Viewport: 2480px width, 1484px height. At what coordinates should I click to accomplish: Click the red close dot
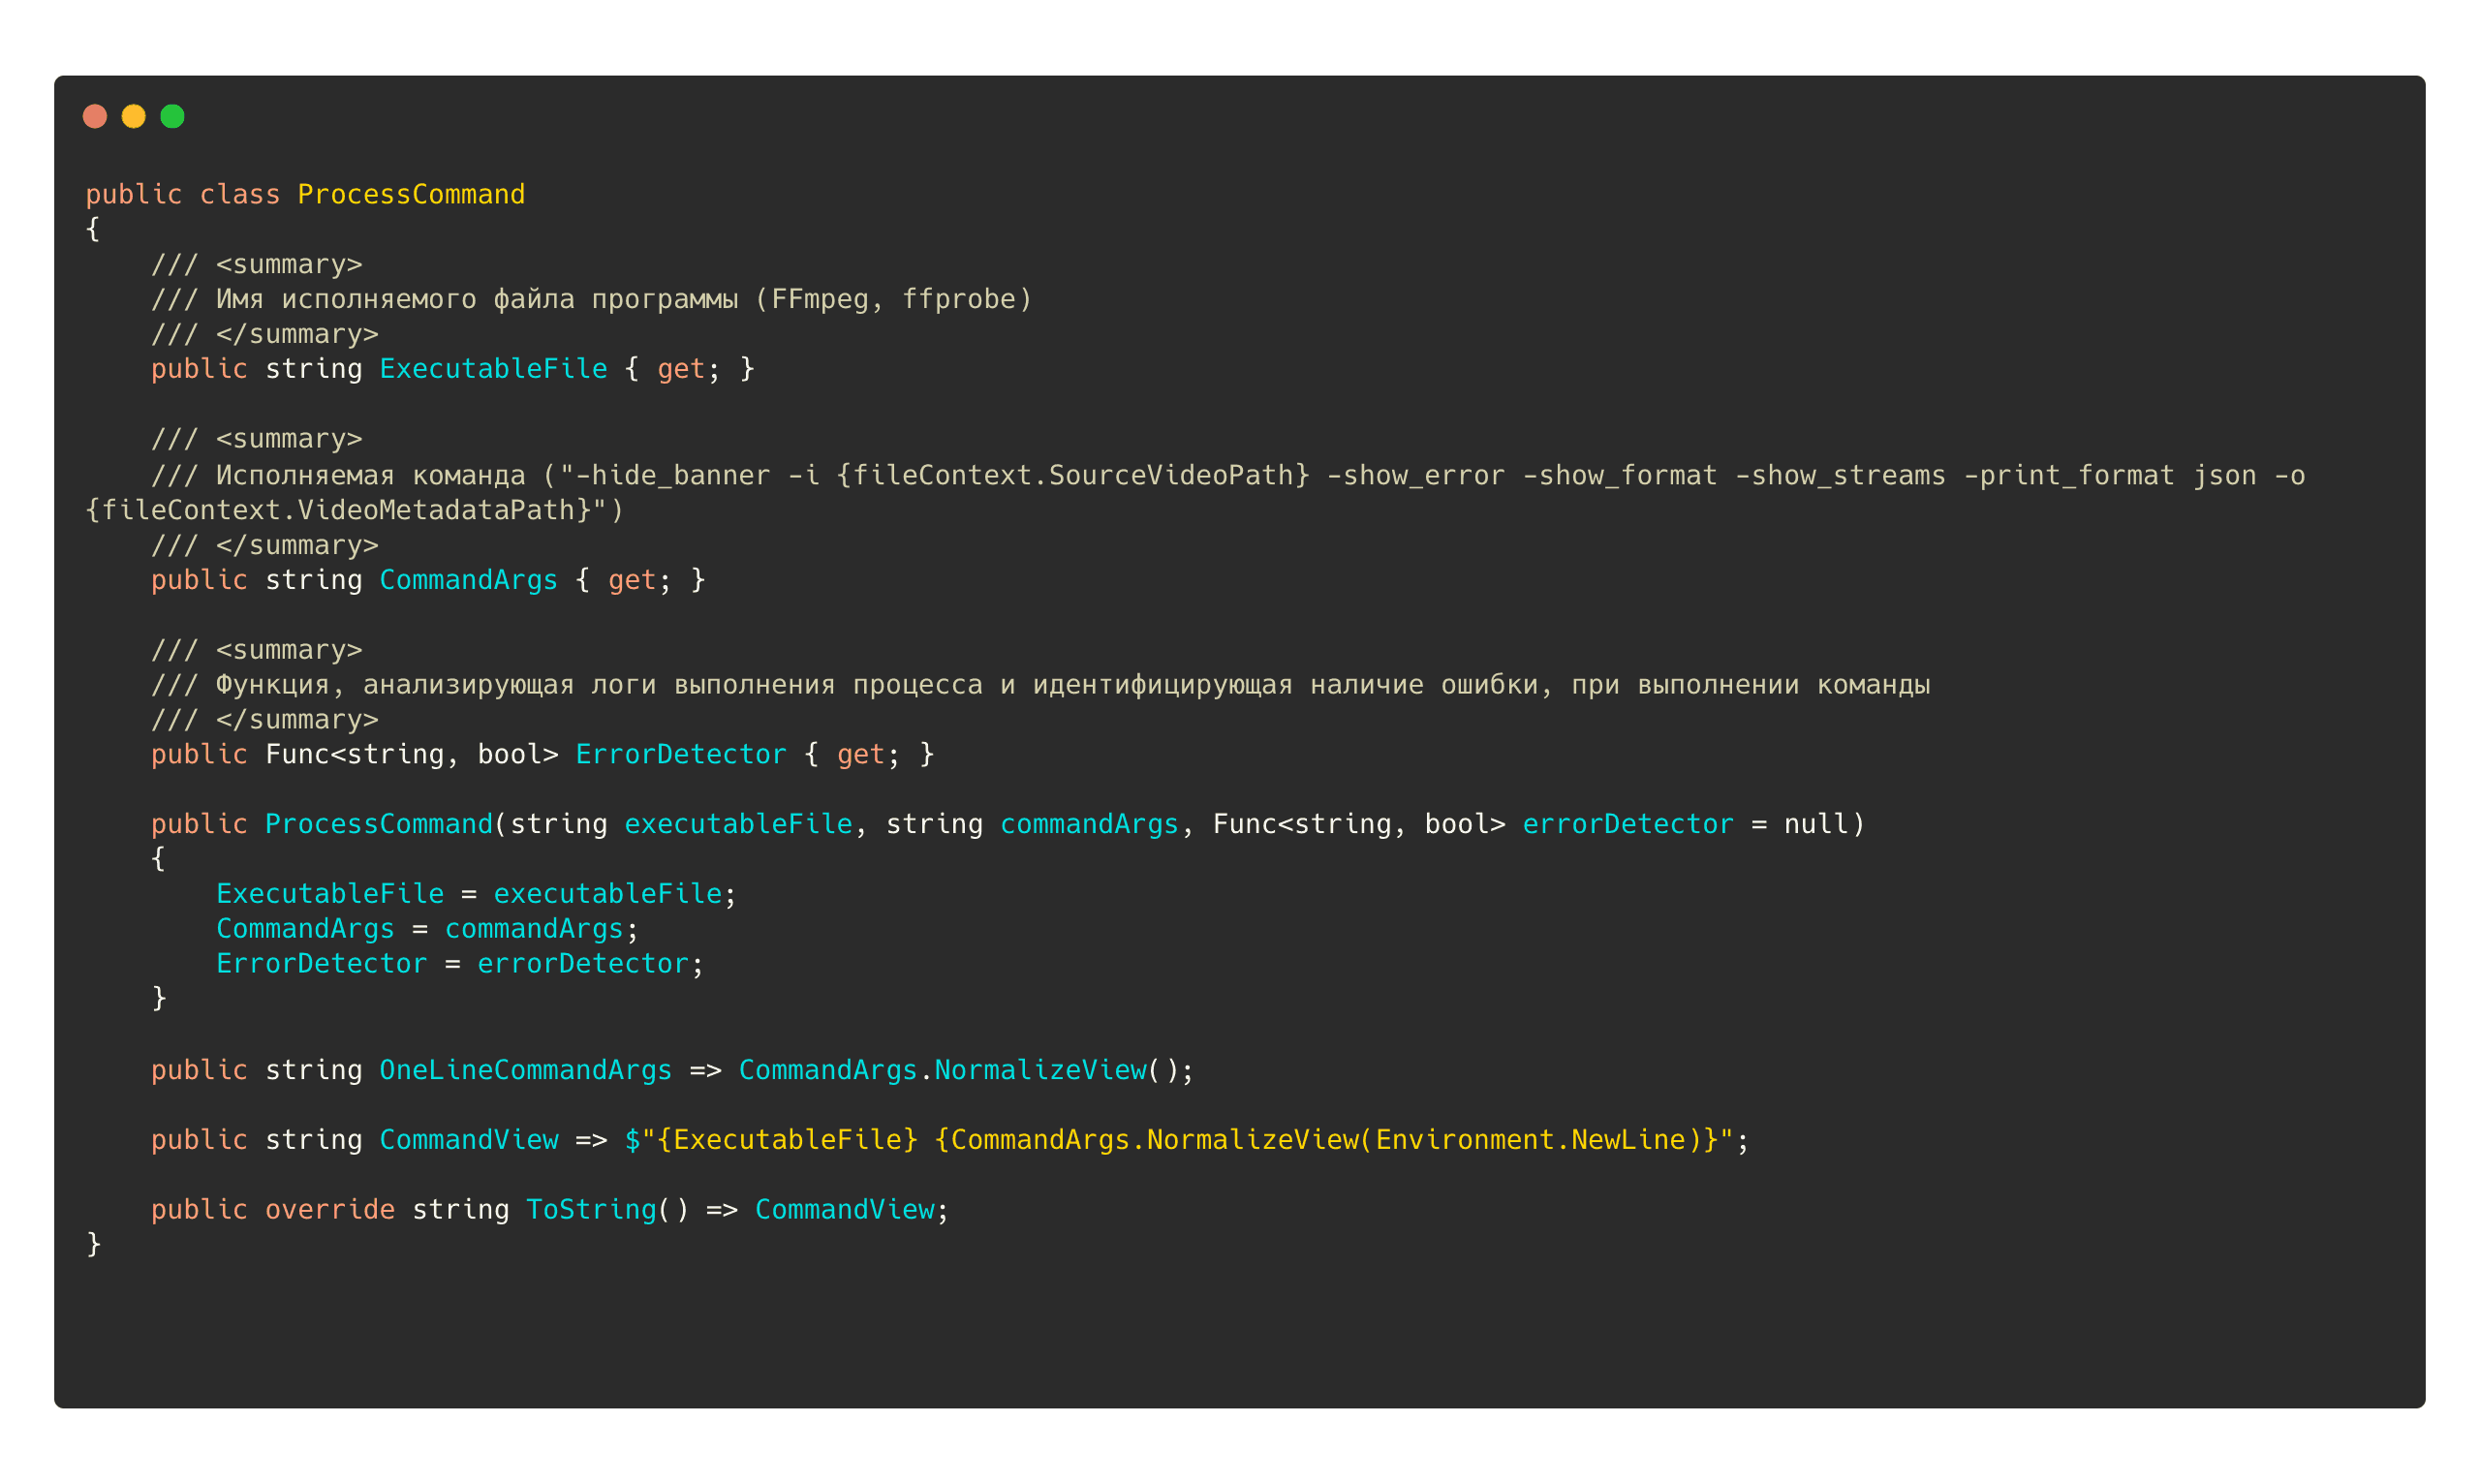click(x=95, y=117)
